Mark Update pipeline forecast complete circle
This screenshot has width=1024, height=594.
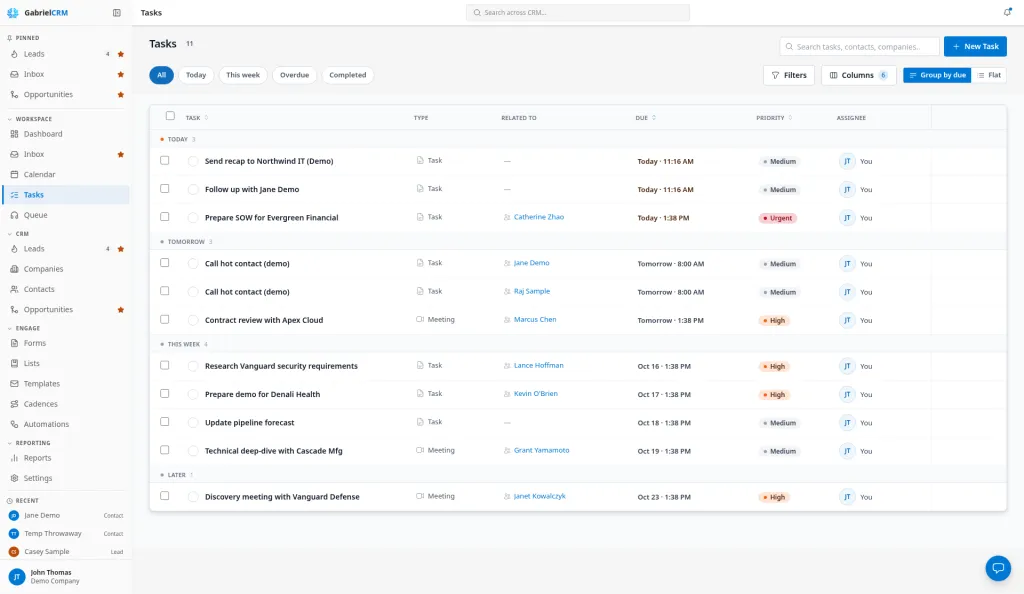(x=193, y=422)
